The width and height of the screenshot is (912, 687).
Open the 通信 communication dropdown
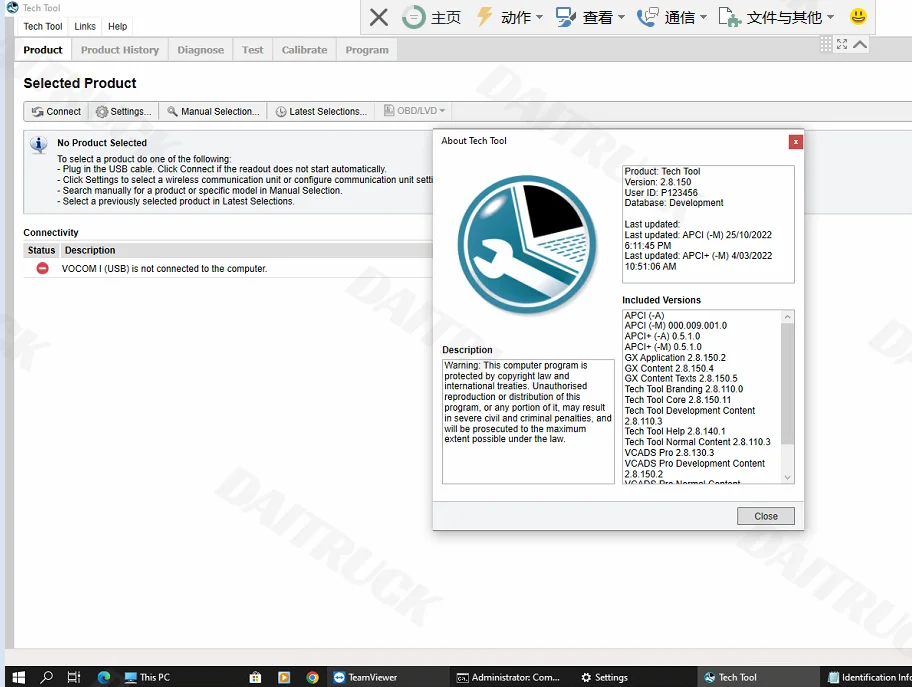tap(672, 17)
